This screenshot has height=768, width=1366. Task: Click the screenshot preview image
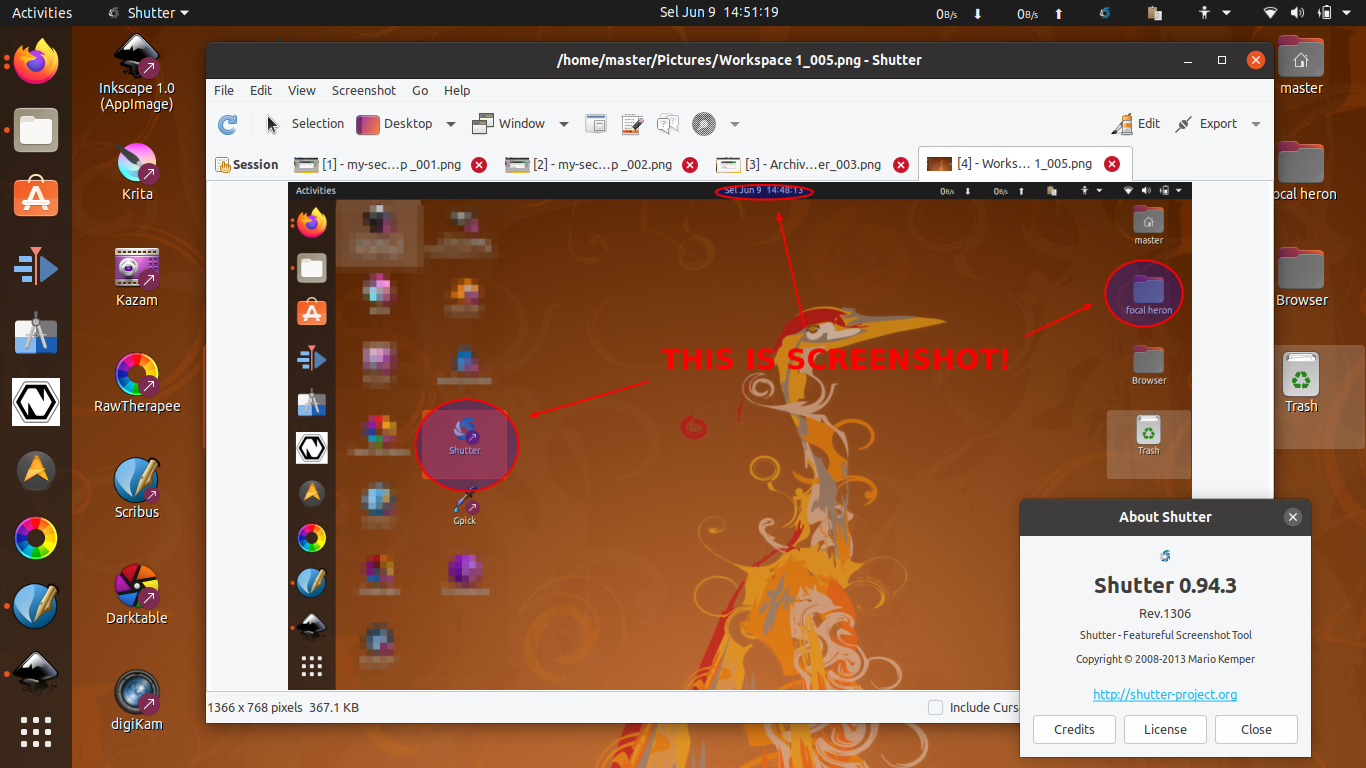pos(740,436)
